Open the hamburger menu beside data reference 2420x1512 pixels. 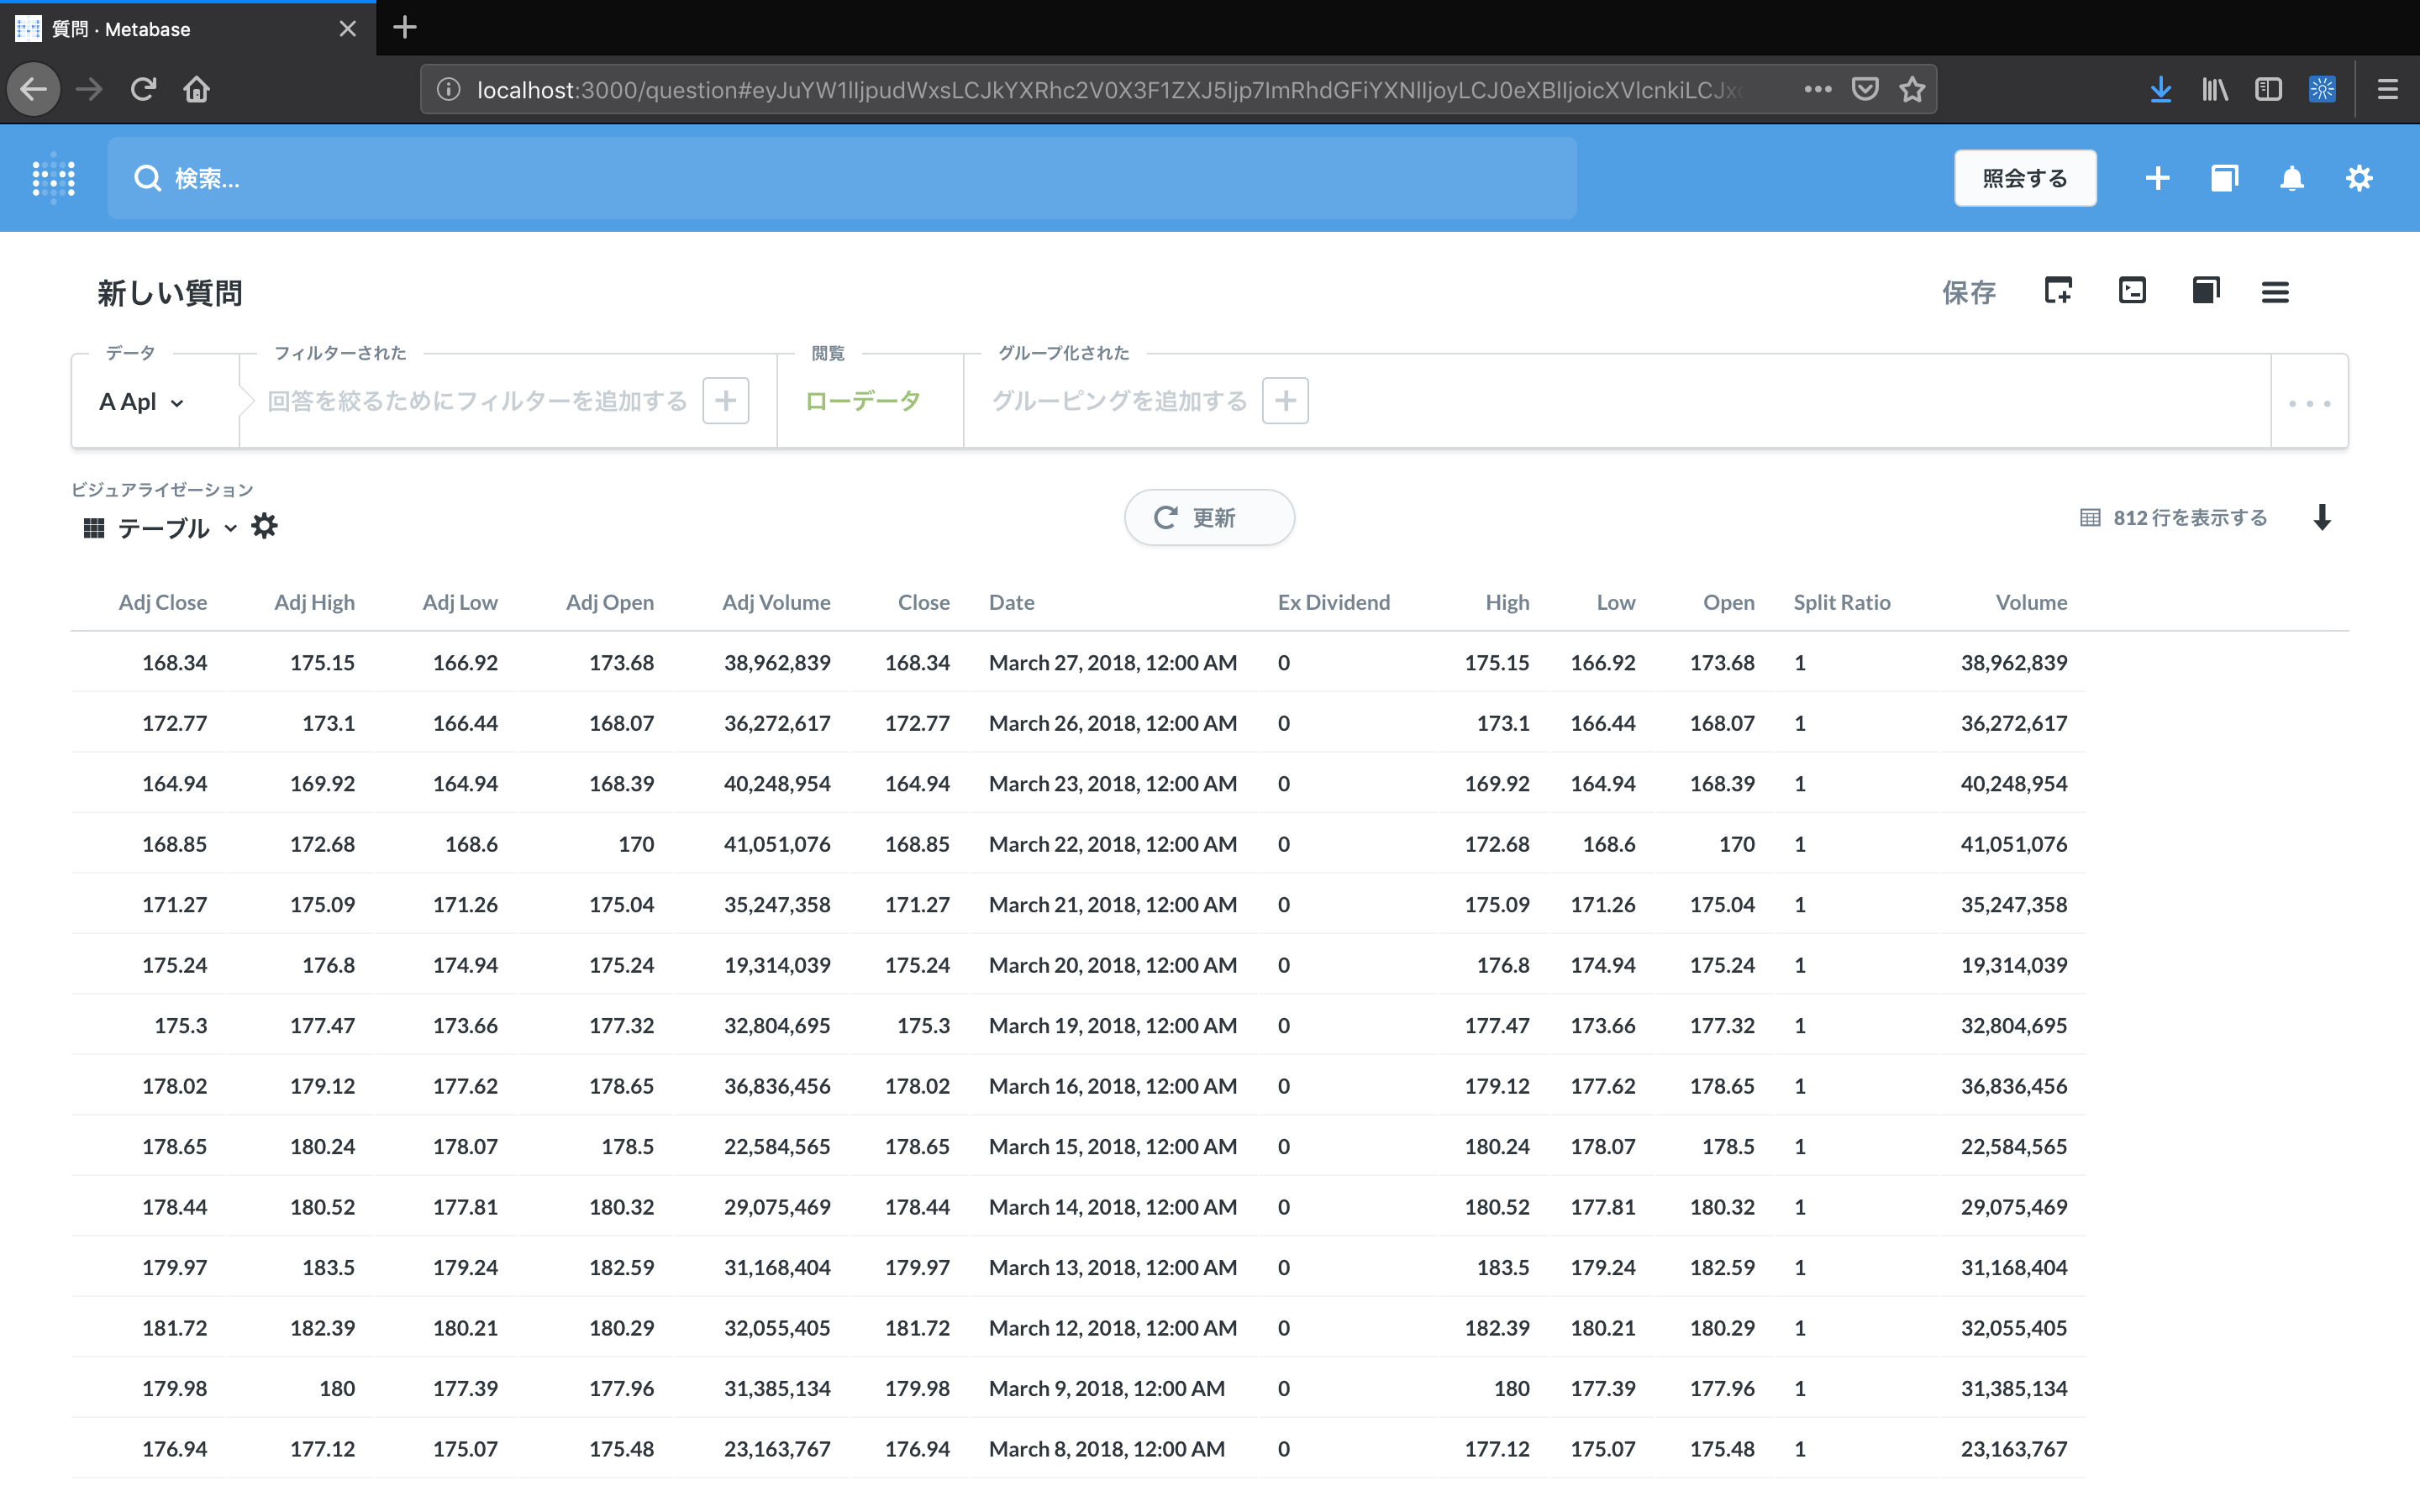pyautogui.click(x=2275, y=292)
